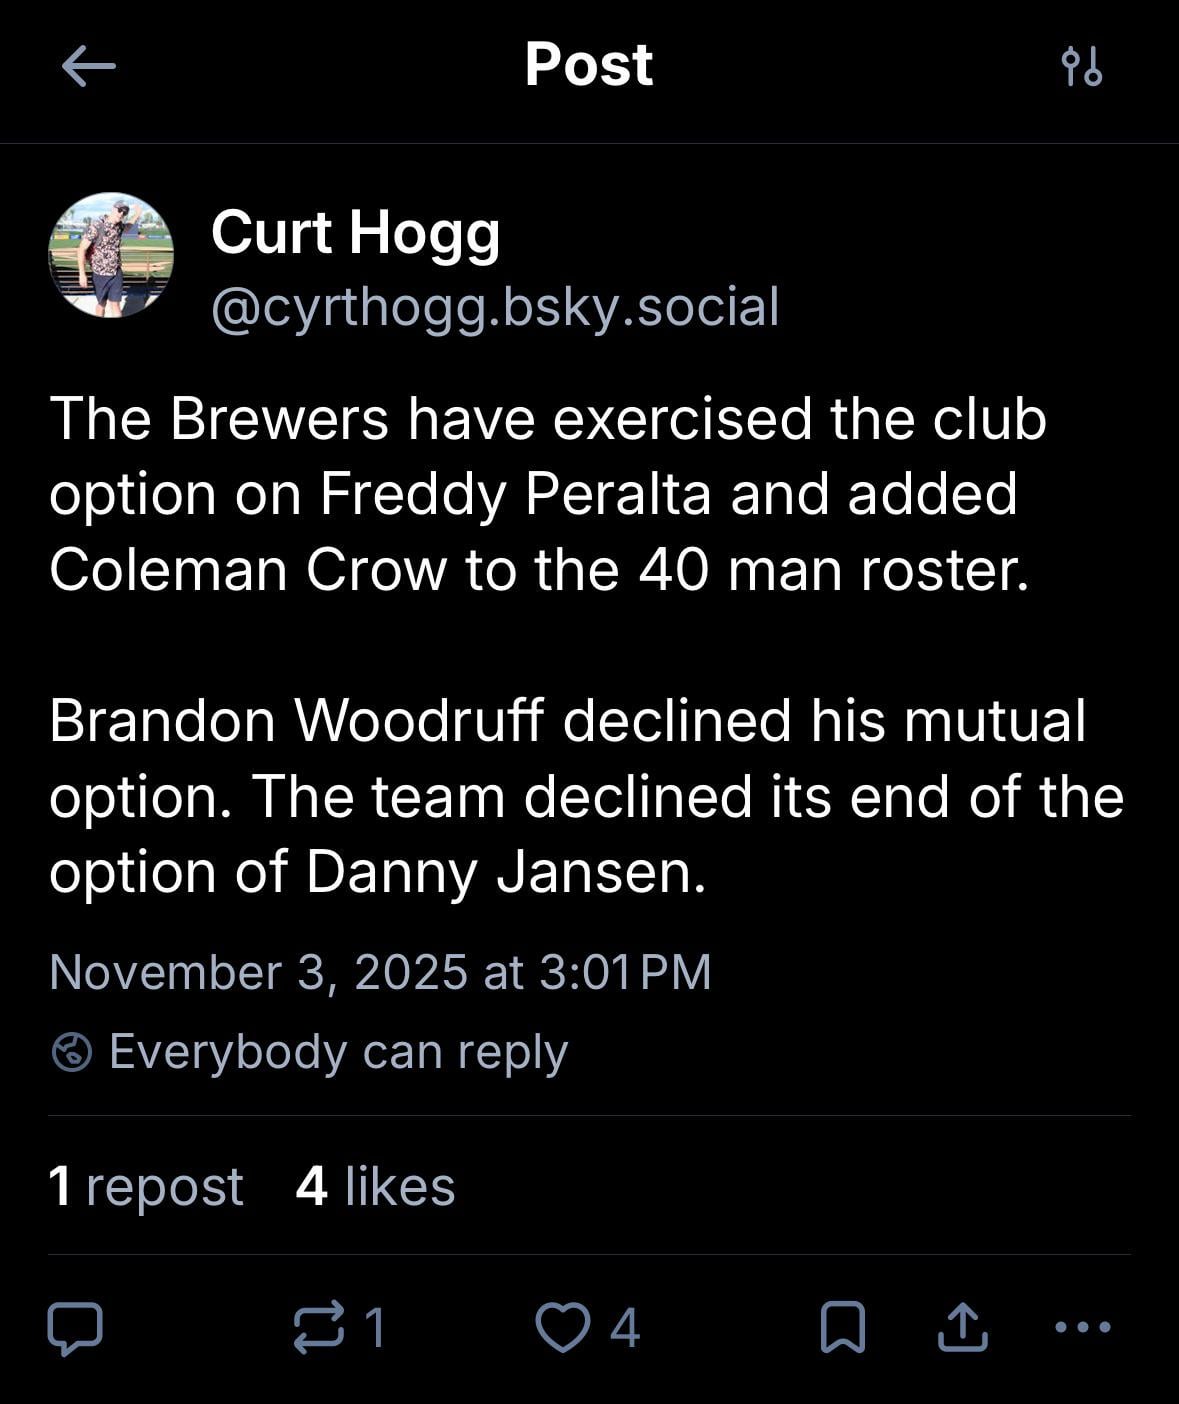Repost using the double-arrow icon
The width and height of the screenshot is (1179, 1404).
[319, 1328]
